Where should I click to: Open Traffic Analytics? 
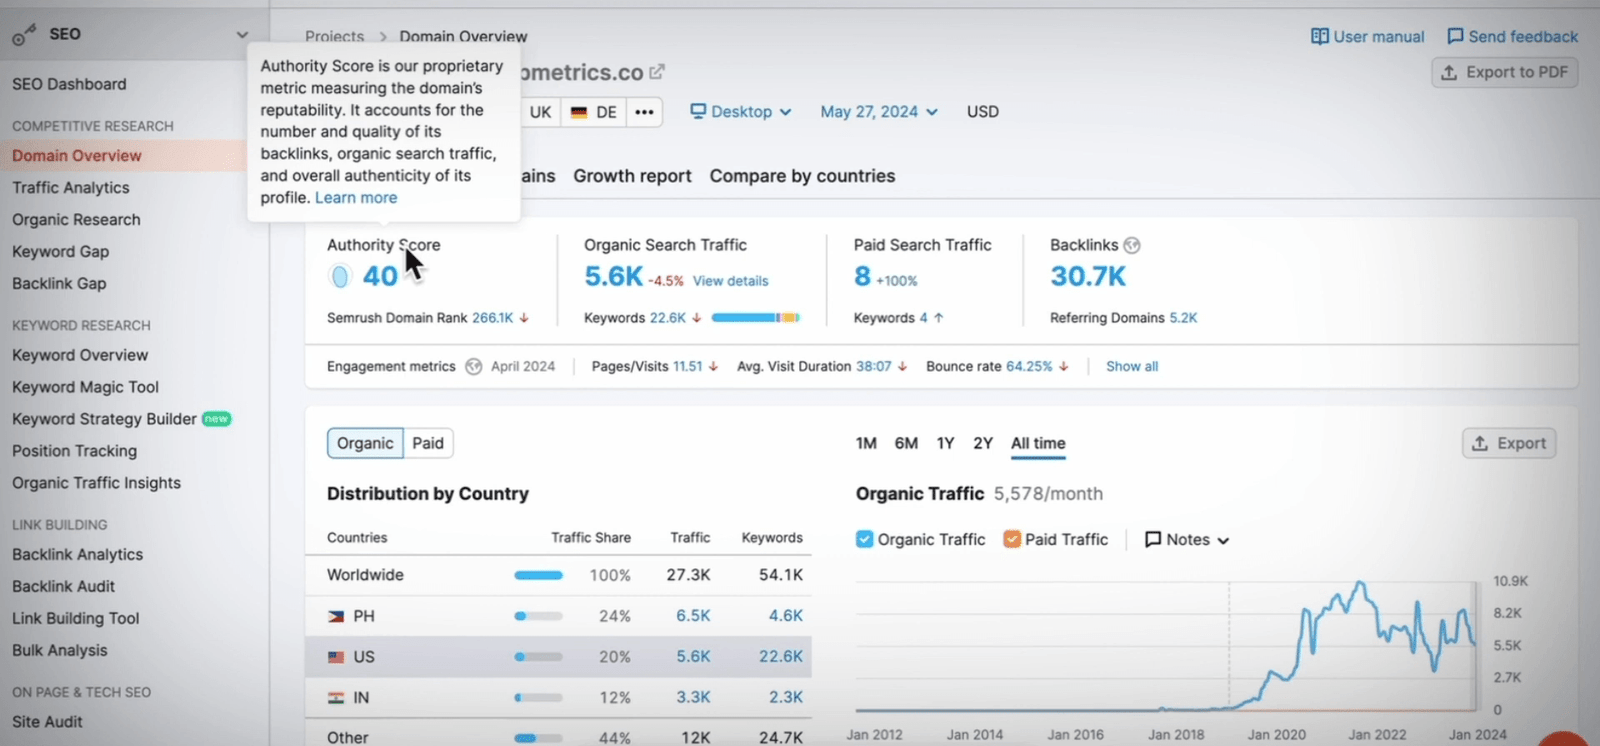pos(71,188)
